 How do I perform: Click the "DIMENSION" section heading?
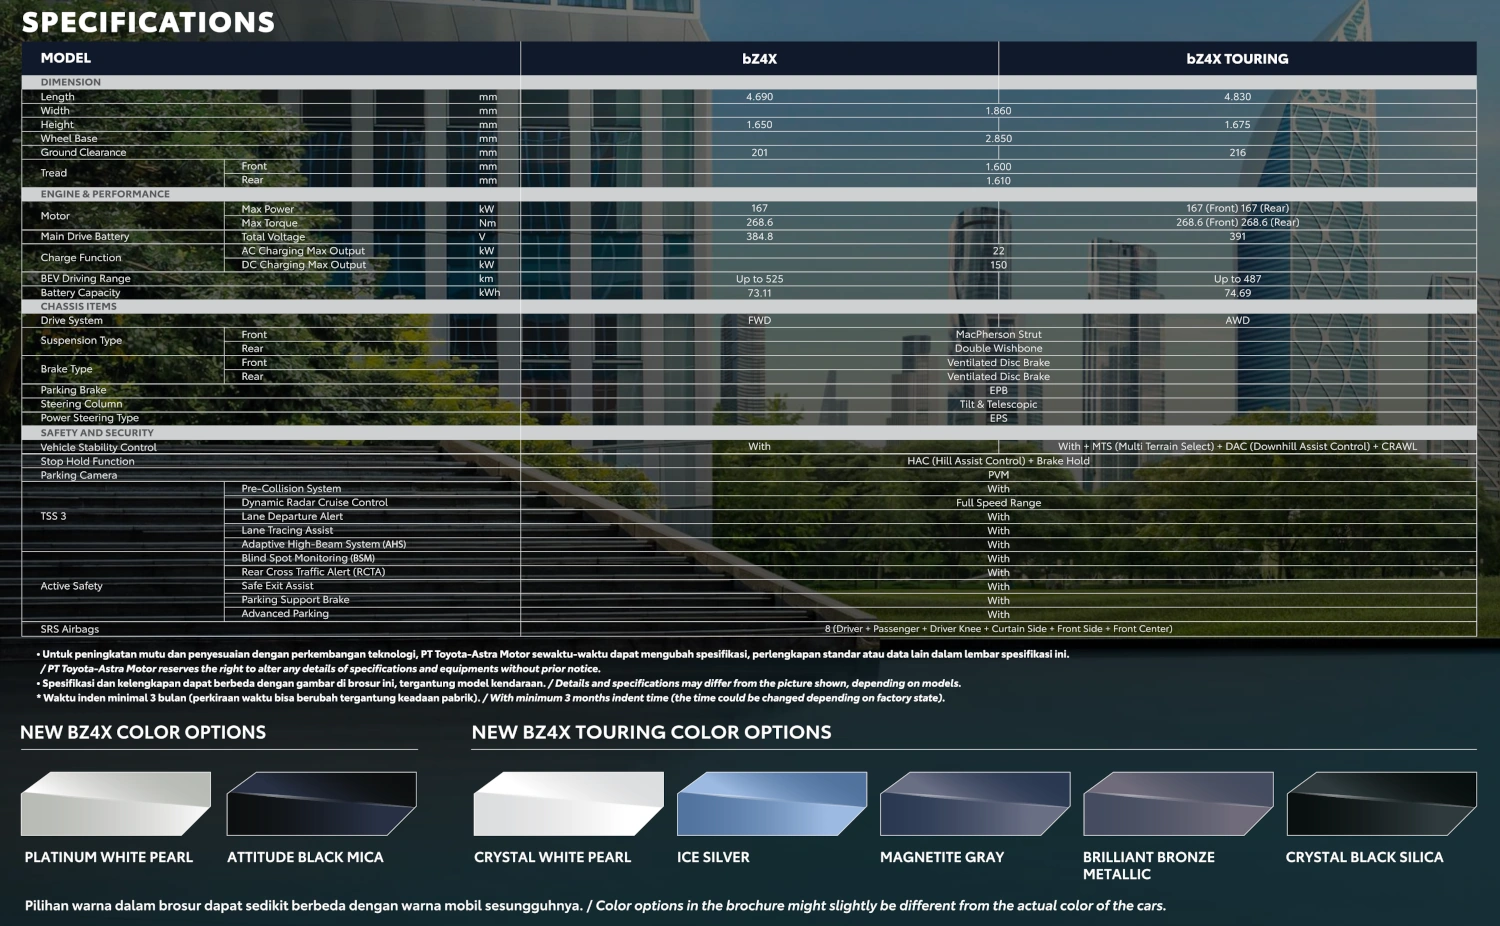tap(71, 82)
